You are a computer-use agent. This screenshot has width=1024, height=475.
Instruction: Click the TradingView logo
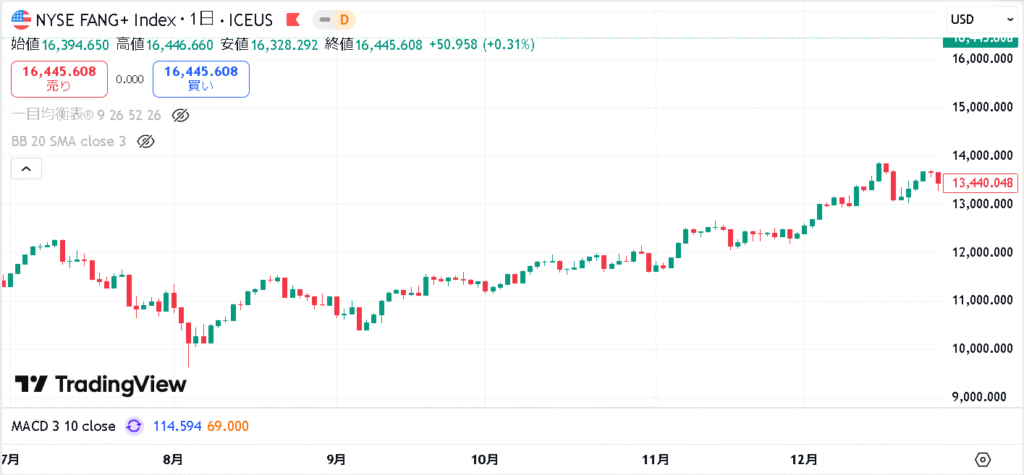(x=101, y=385)
